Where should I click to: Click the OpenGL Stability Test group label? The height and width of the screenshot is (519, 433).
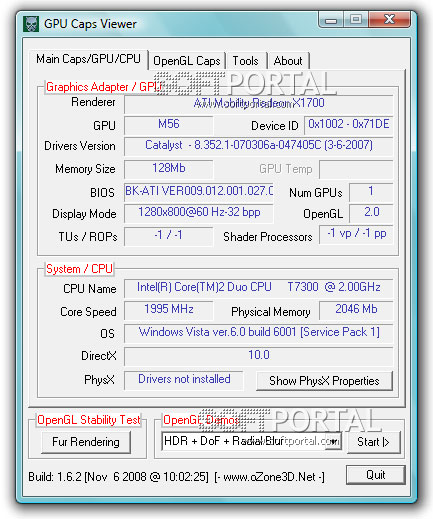pyautogui.click(x=89, y=420)
